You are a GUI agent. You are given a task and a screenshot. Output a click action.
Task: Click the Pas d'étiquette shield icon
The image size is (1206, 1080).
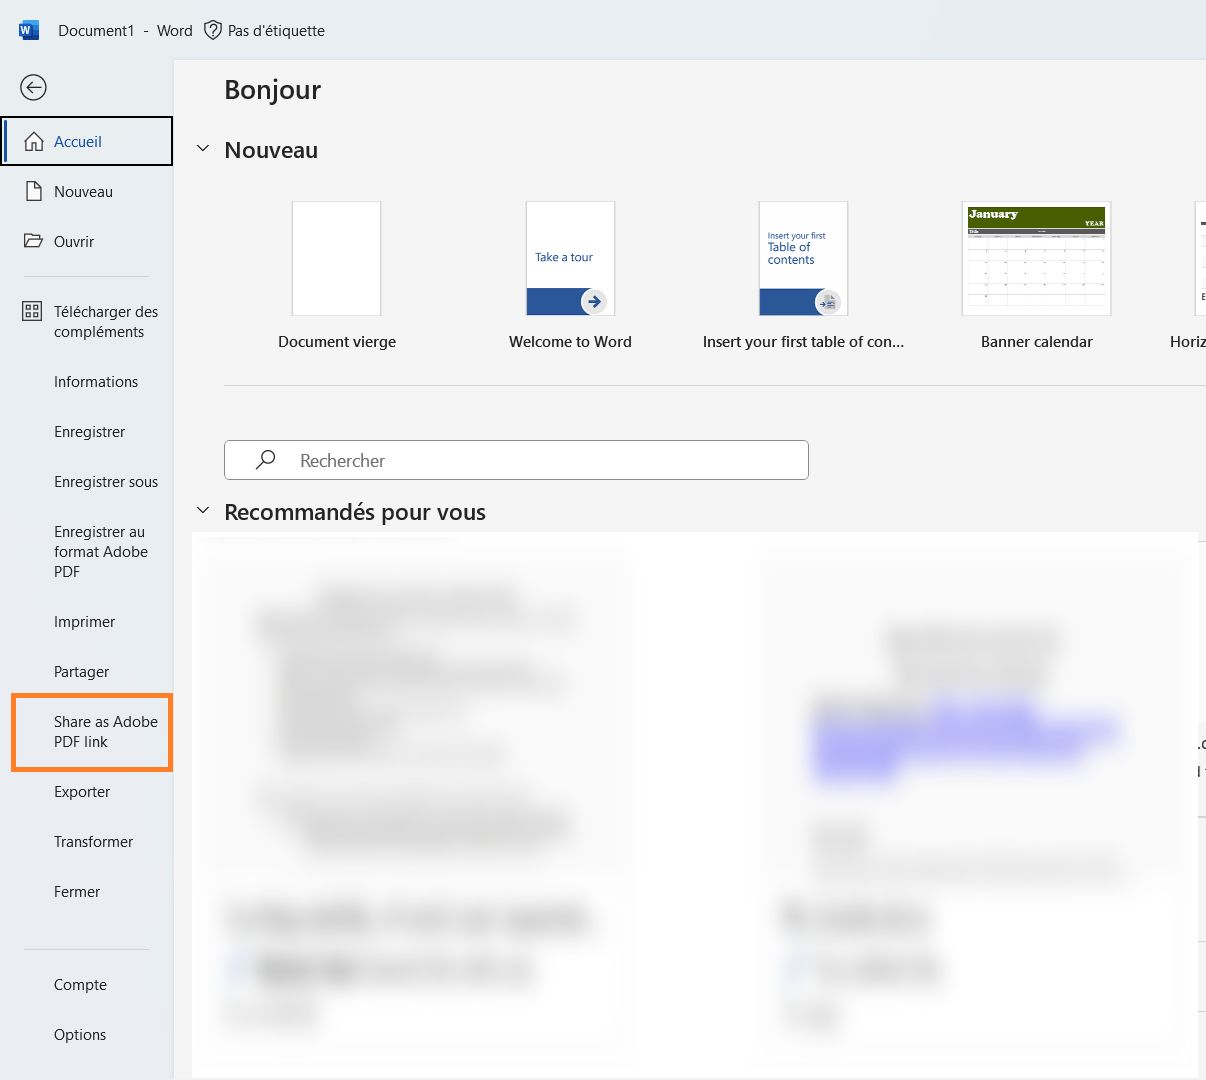(x=213, y=30)
